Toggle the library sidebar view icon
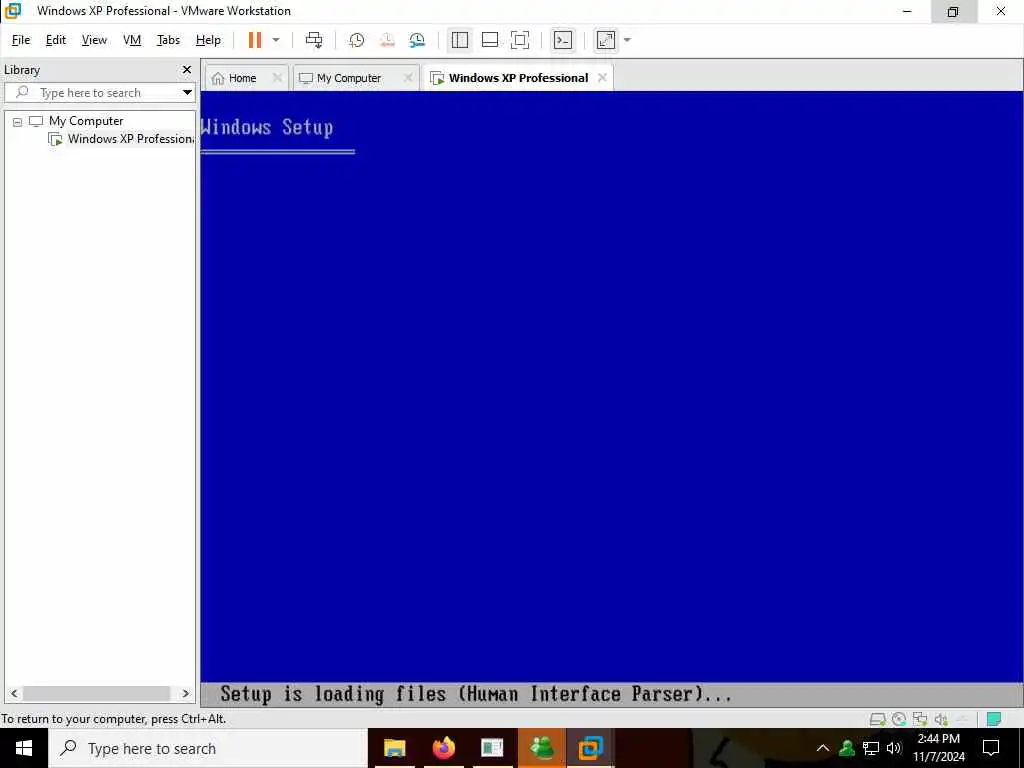The image size is (1024, 768). click(x=460, y=40)
